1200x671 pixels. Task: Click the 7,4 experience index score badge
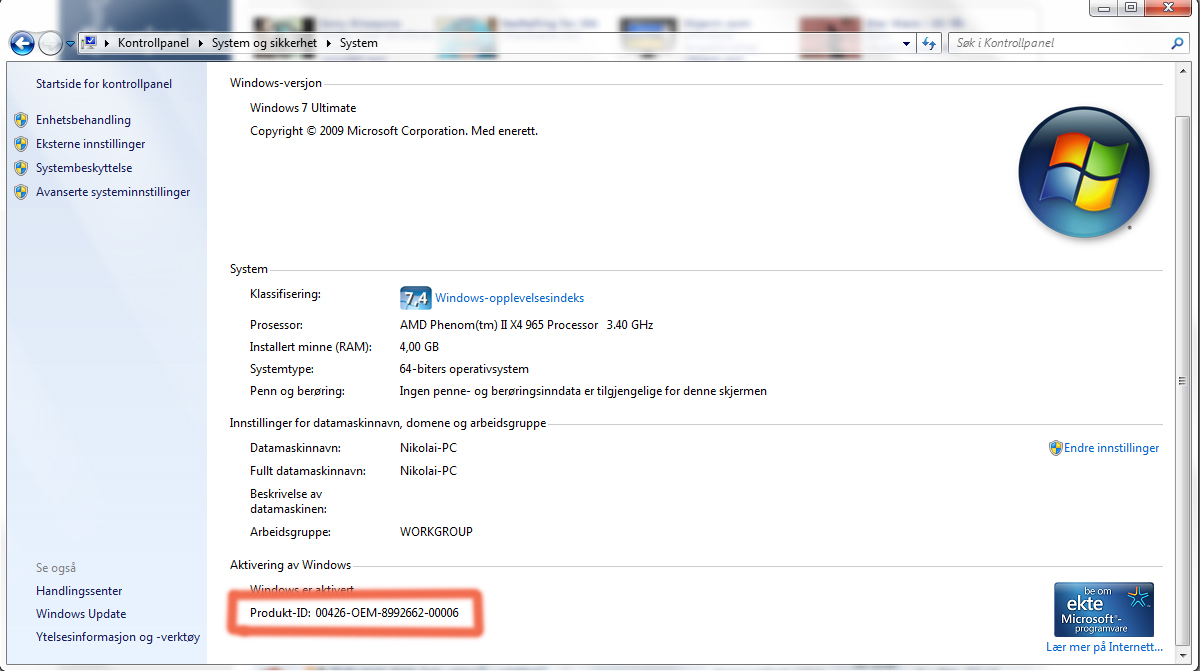point(415,298)
